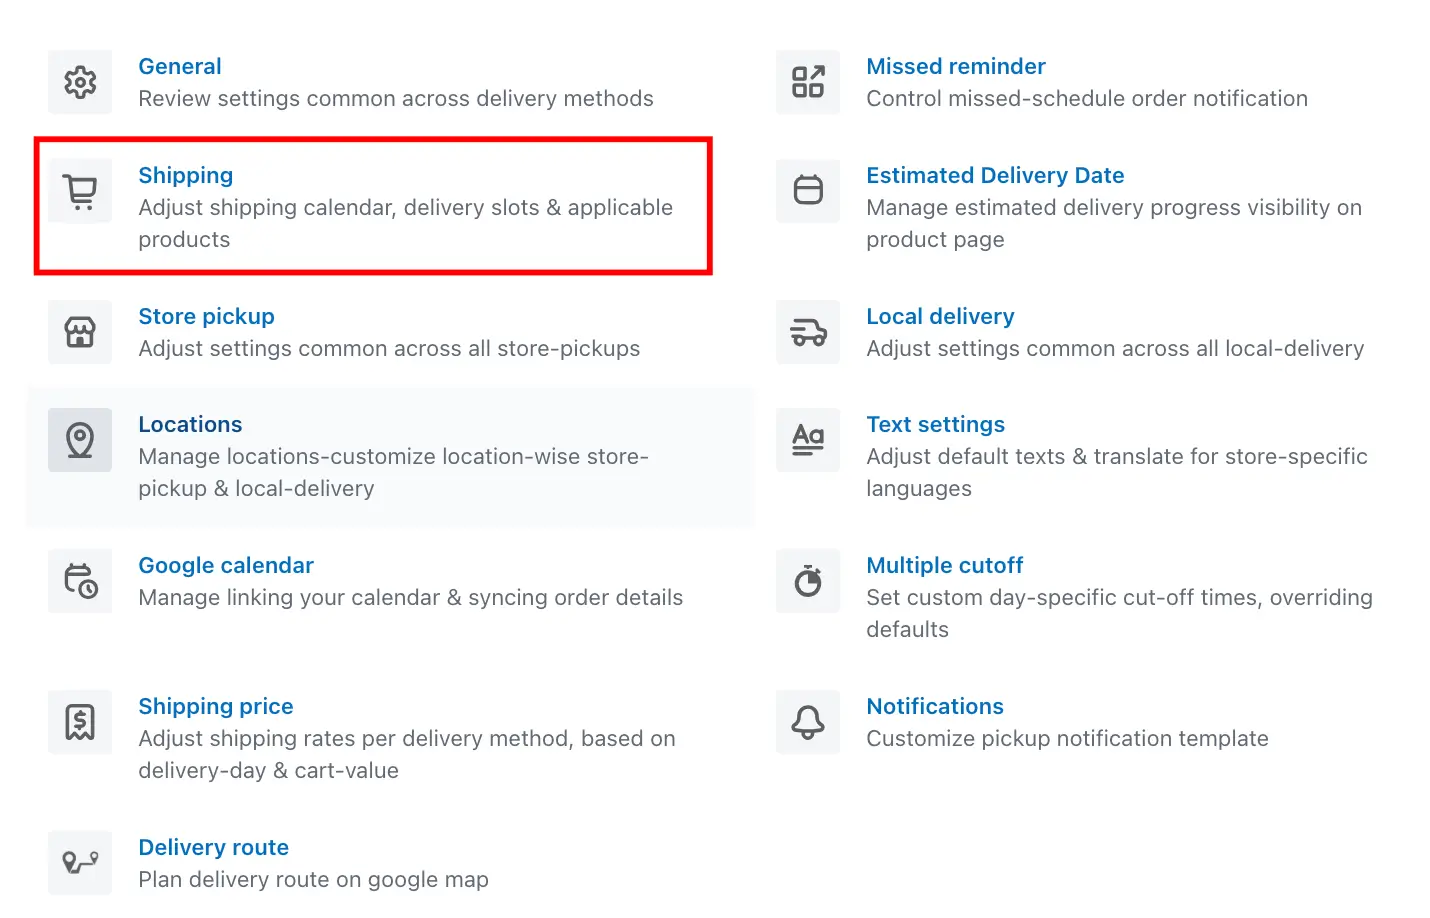Open Multiple cutoff settings link
Viewport: 1430px width, 918px height.
(x=945, y=566)
